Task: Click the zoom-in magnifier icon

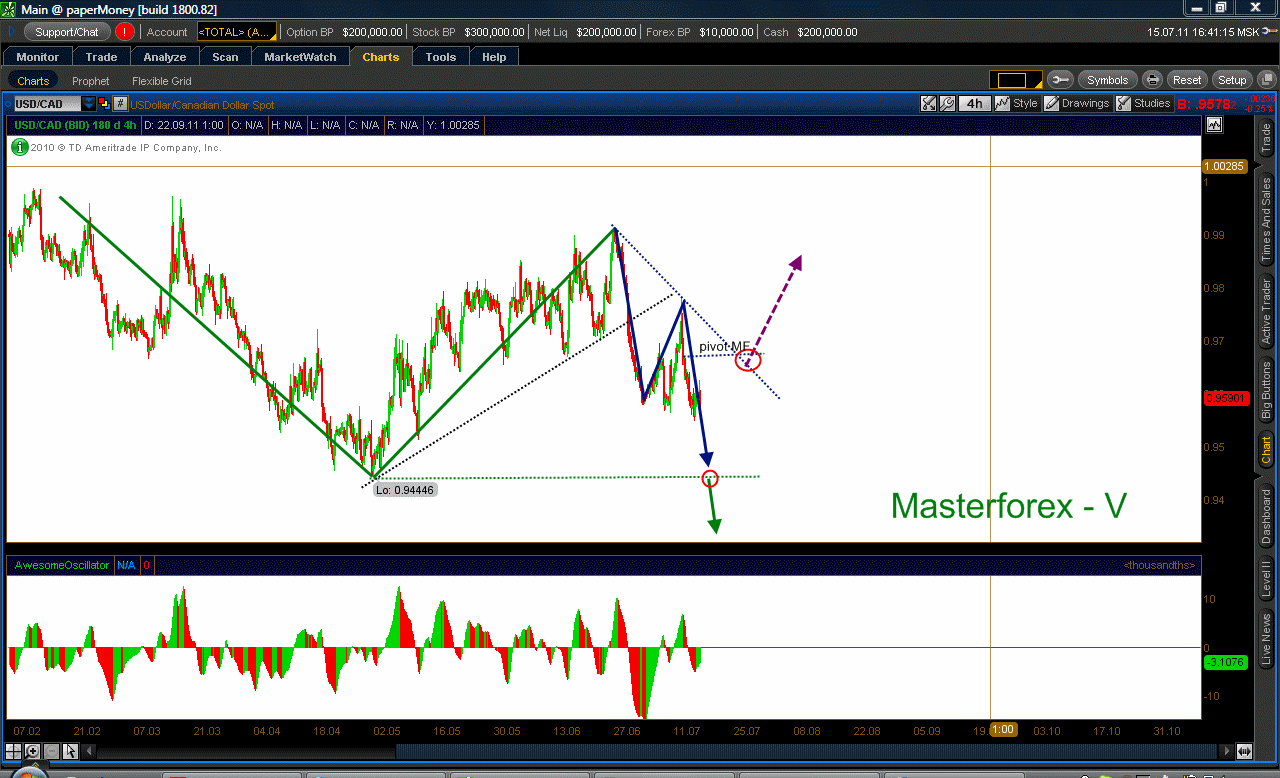Action: pyautogui.click(x=33, y=751)
